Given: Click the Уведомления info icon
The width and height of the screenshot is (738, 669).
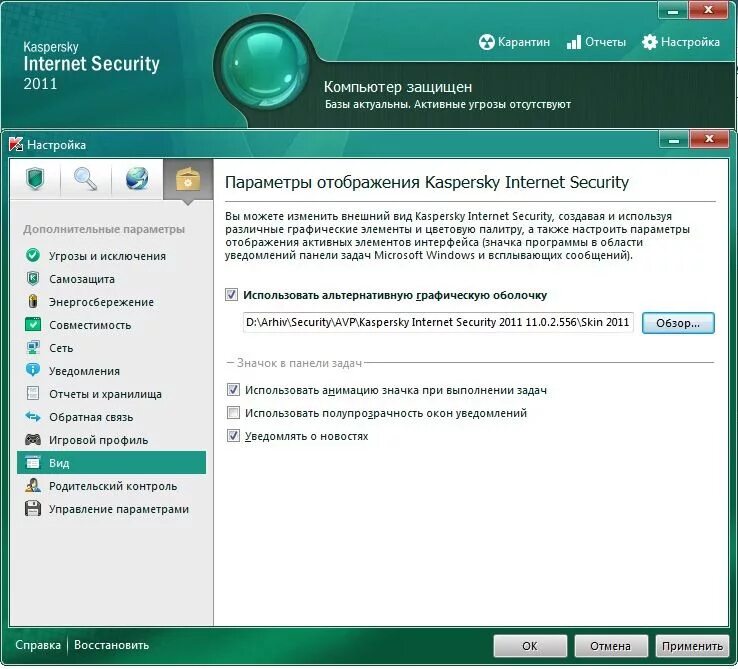Looking at the screenshot, I should pyautogui.click(x=32, y=370).
